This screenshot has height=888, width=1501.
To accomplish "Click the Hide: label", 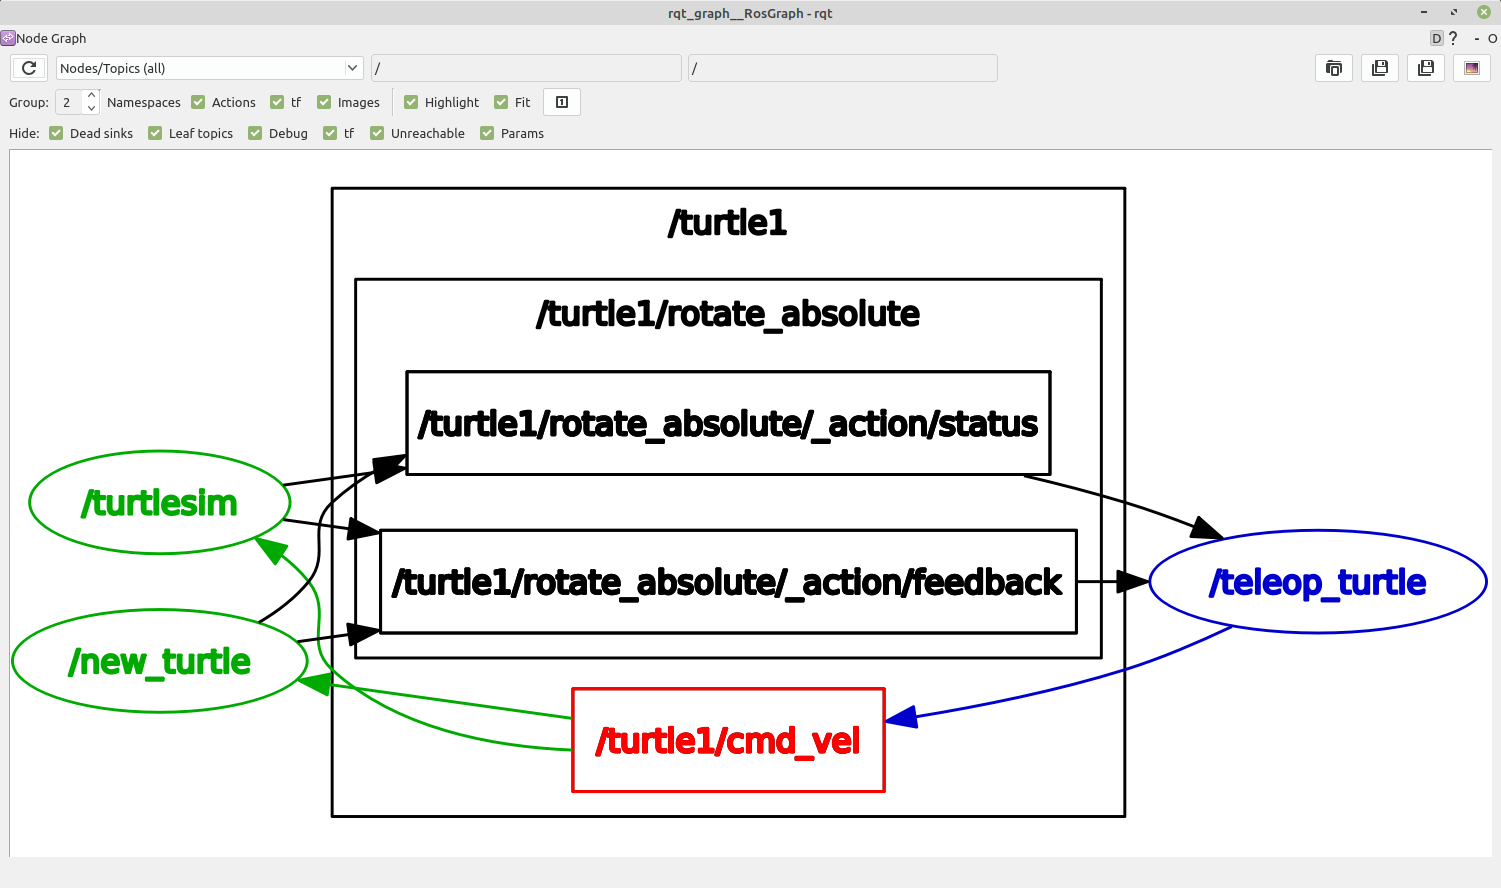I will click(x=24, y=133).
